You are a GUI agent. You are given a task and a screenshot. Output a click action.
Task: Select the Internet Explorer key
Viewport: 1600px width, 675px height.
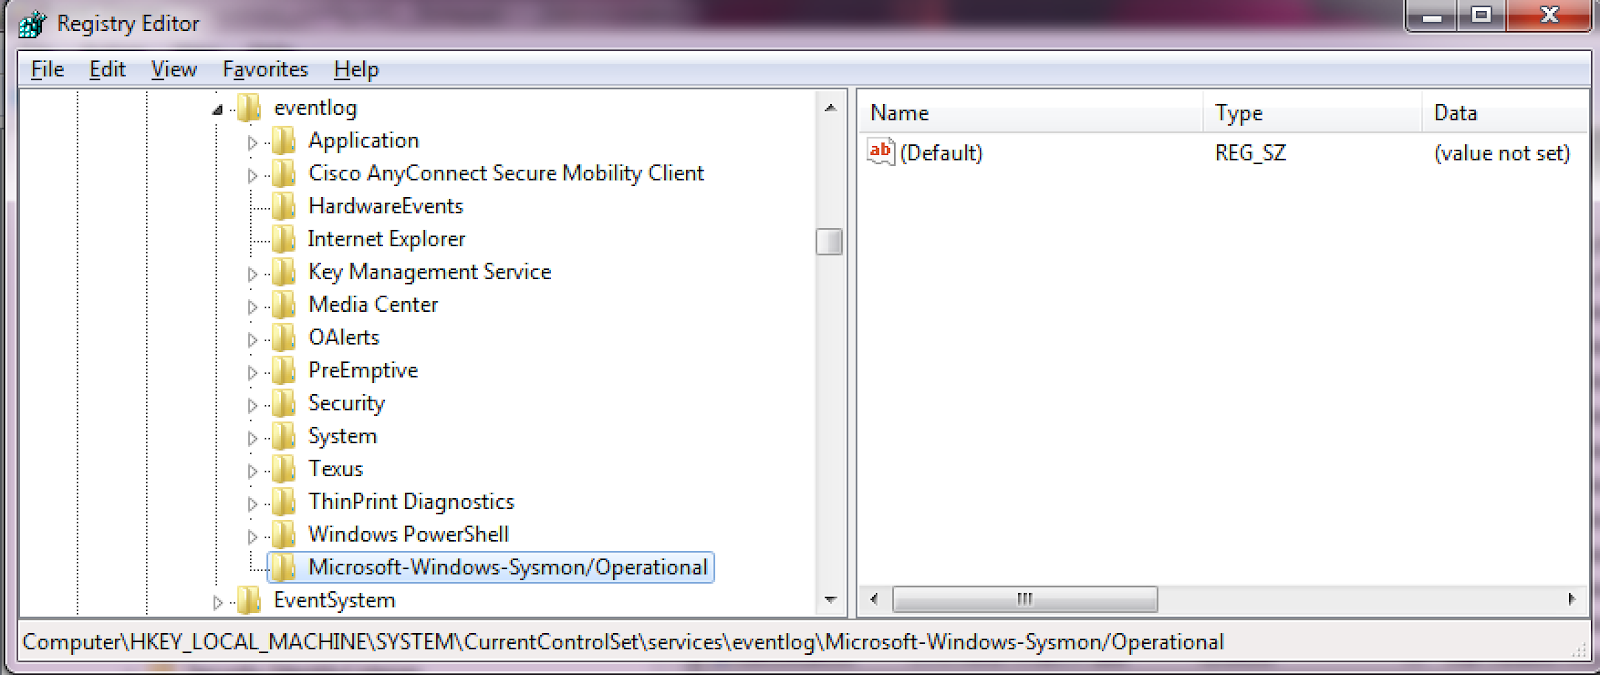point(386,239)
